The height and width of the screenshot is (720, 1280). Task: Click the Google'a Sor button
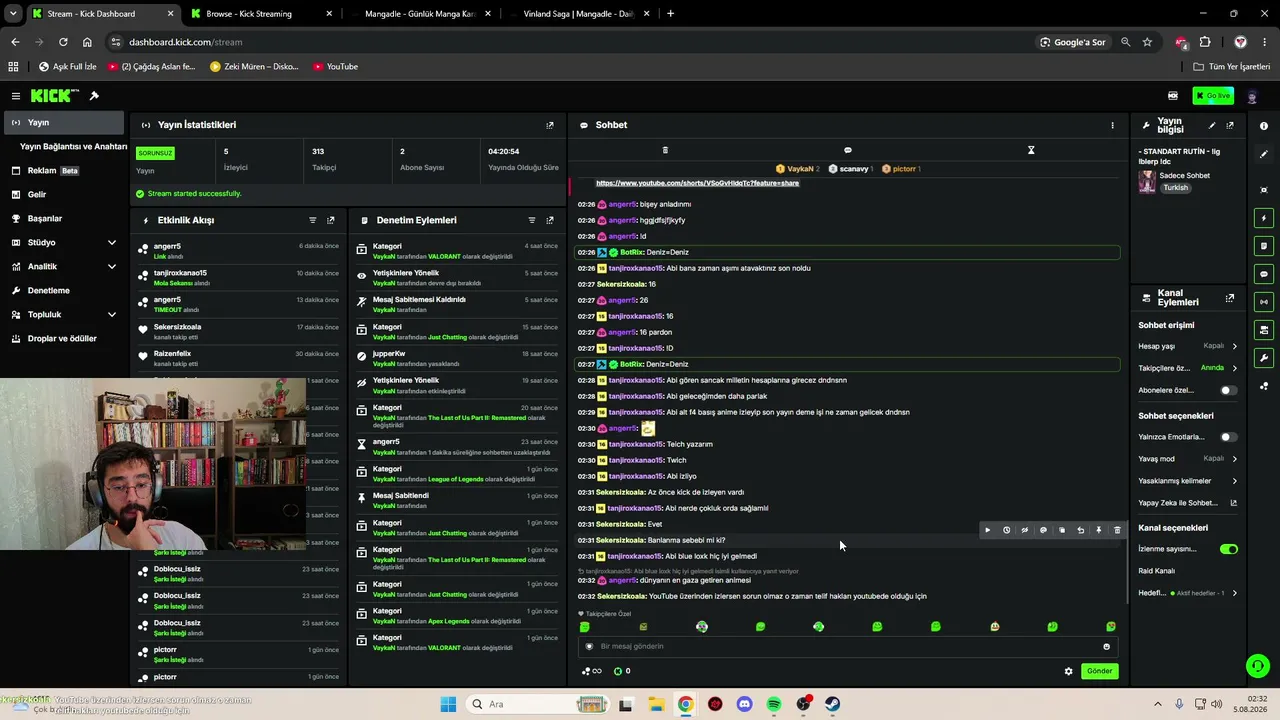(x=1073, y=42)
